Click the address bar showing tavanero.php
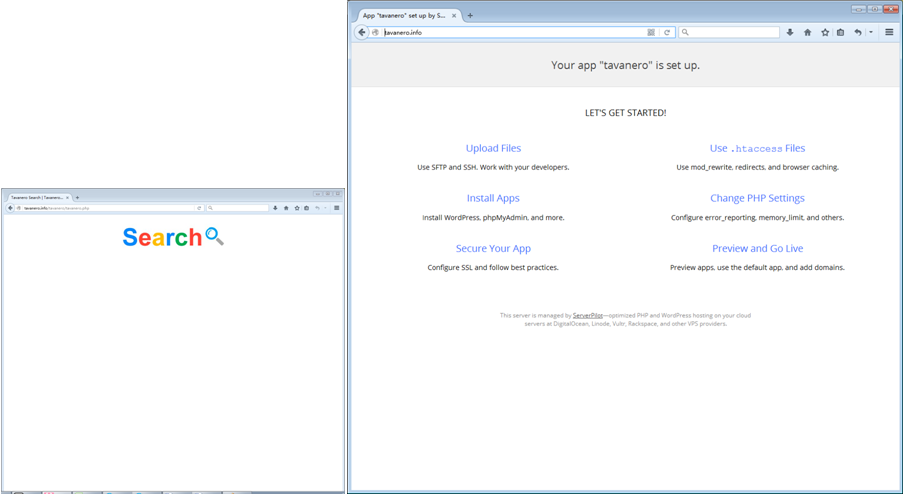Viewport: 903px width, 495px height. pyautogui.click(x=109, y=208)
